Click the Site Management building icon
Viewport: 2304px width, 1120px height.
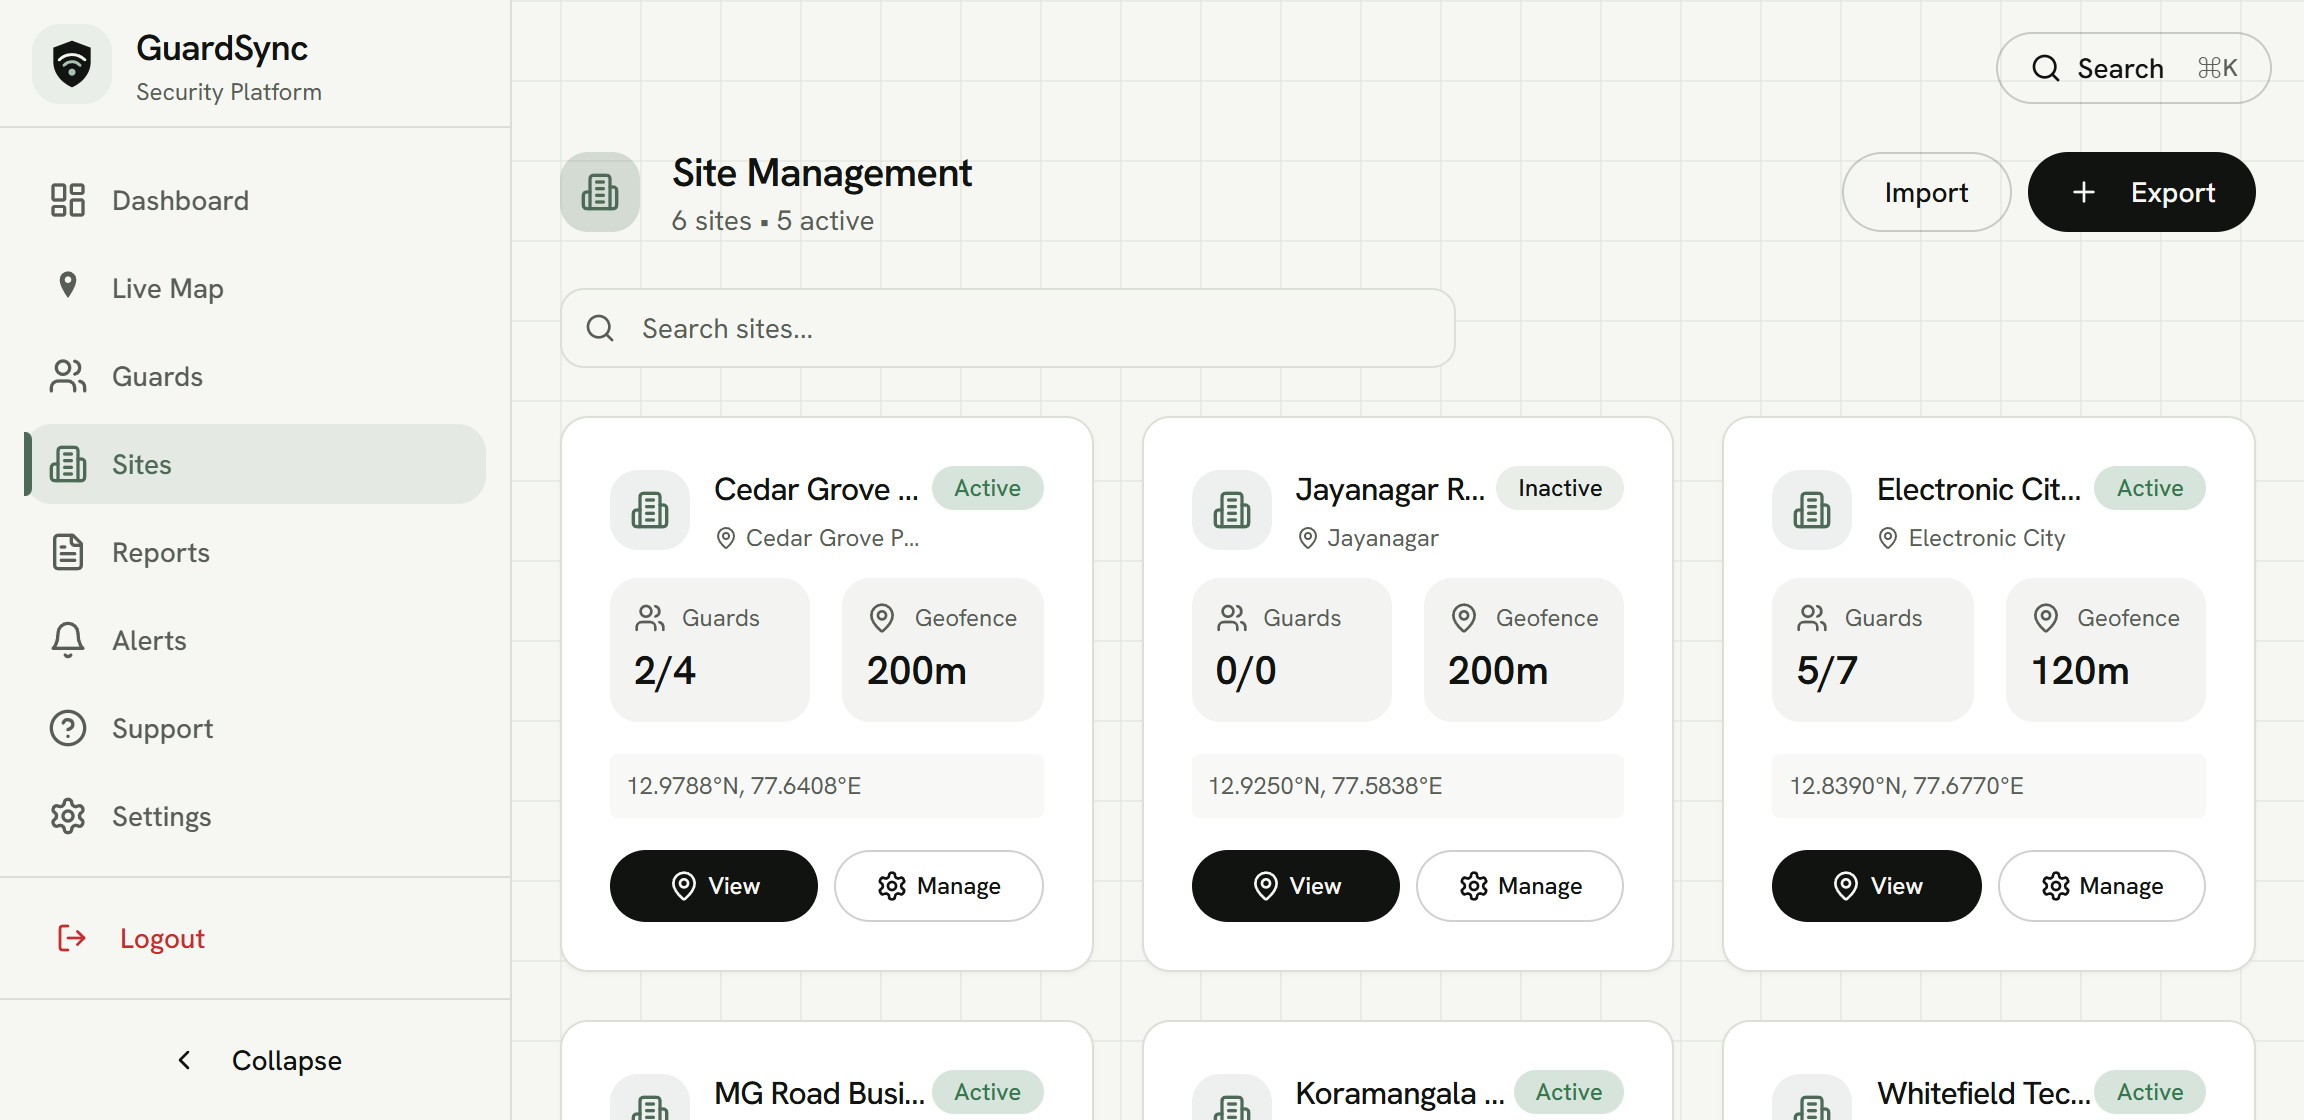pyautogui.click(x=600, y=192)
